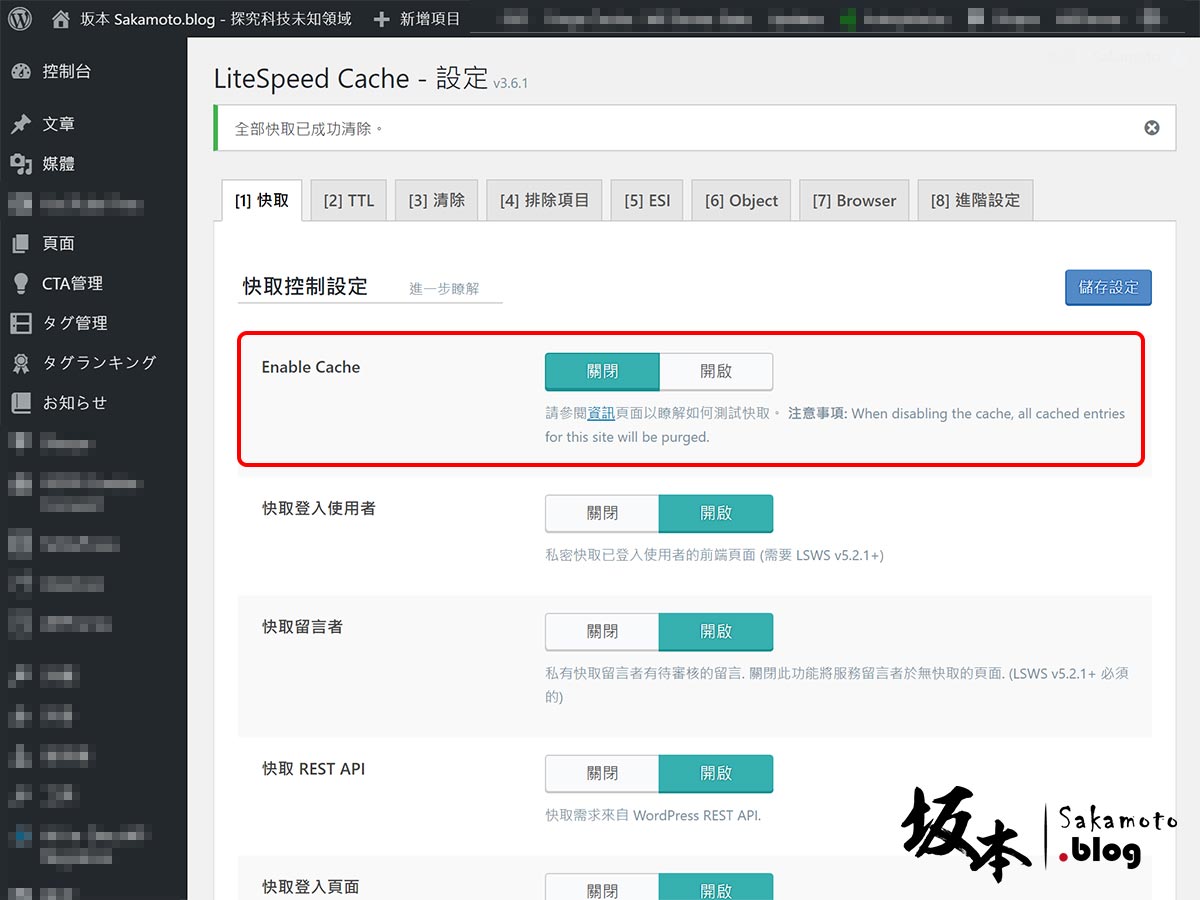Click the お知らせ book icon
This screenshot has height=900, width=1200.
[x=21, y=403]
